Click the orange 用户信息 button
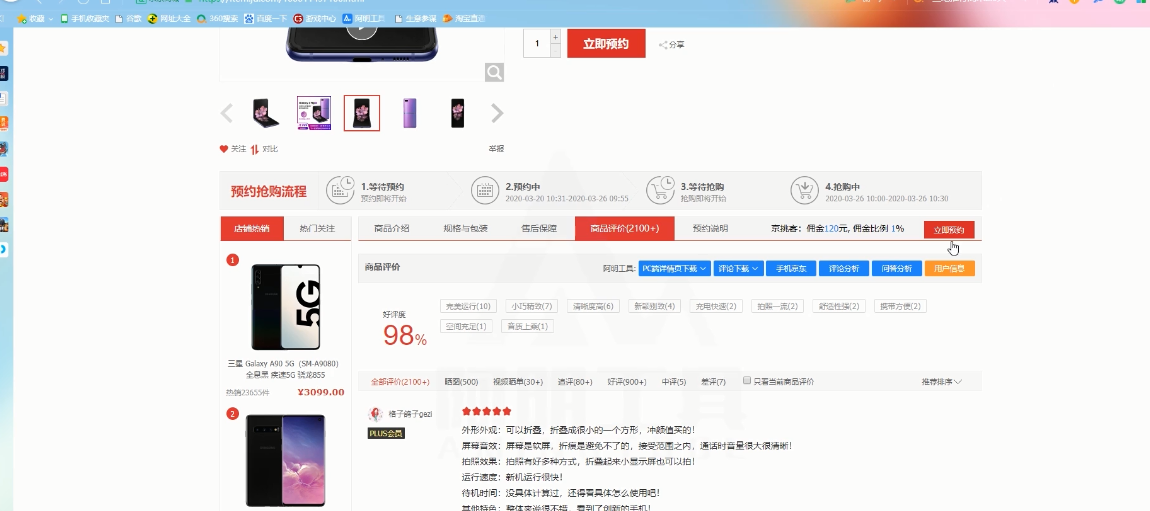This screenshot has height=511, width=1150. (x=949, y=268)
